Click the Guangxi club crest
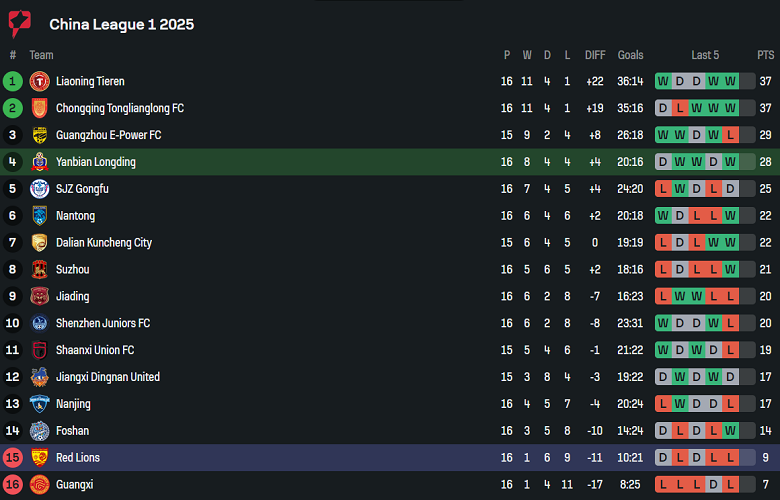The width and height of the screenshot is (780, 500). pyautogui.click(x=40, y=485)
